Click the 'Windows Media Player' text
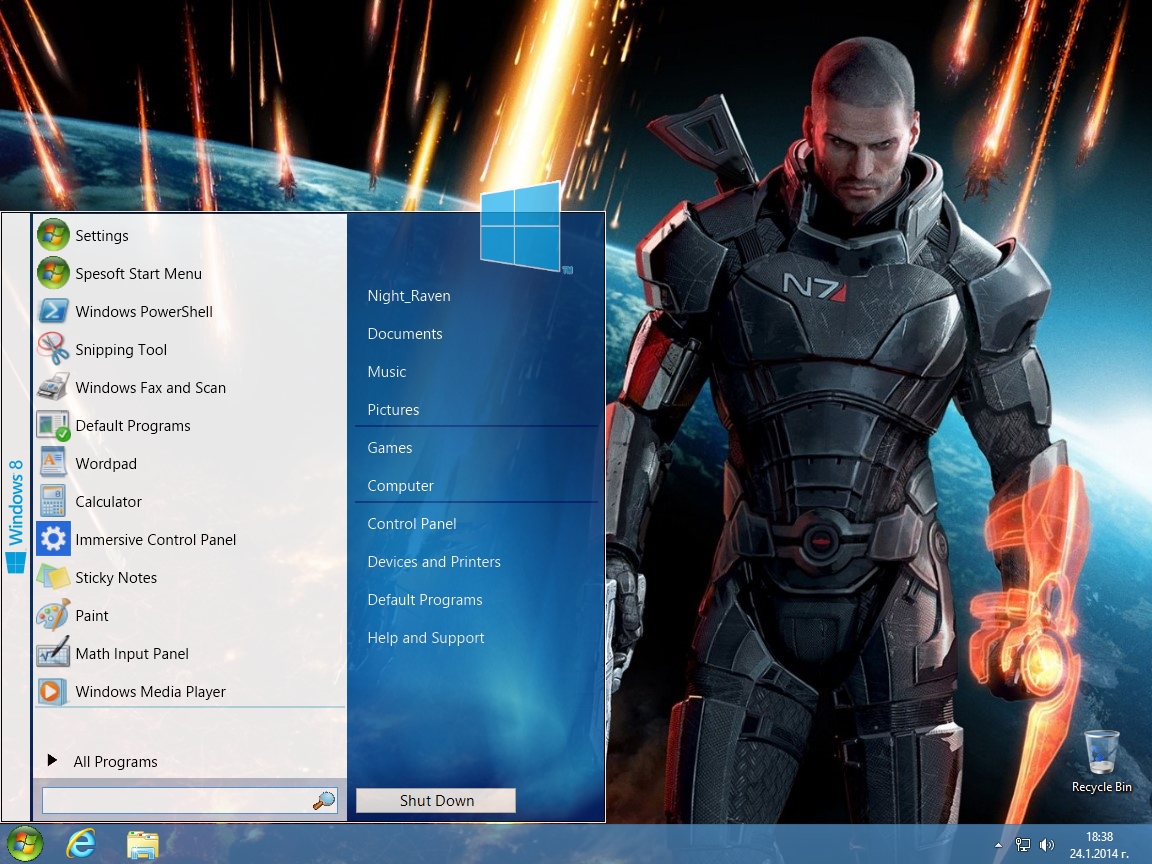Viewport: 1152px width, 864px height. click(151, 692)
